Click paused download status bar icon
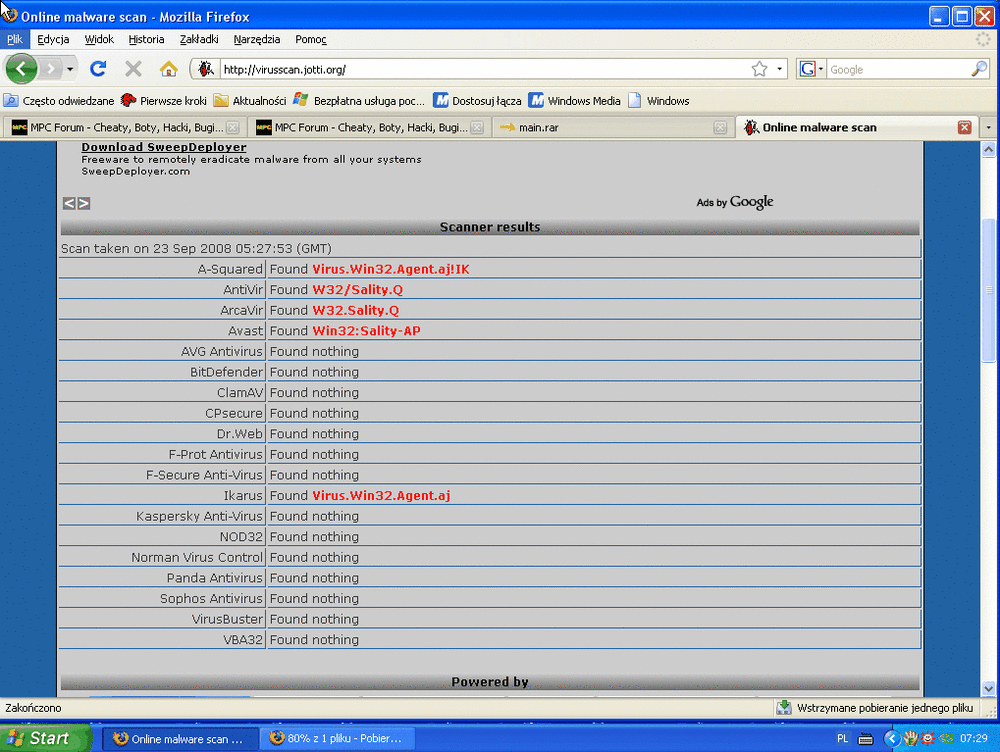The width and height of the screenshot is (1000, 752). pos(784,707)
